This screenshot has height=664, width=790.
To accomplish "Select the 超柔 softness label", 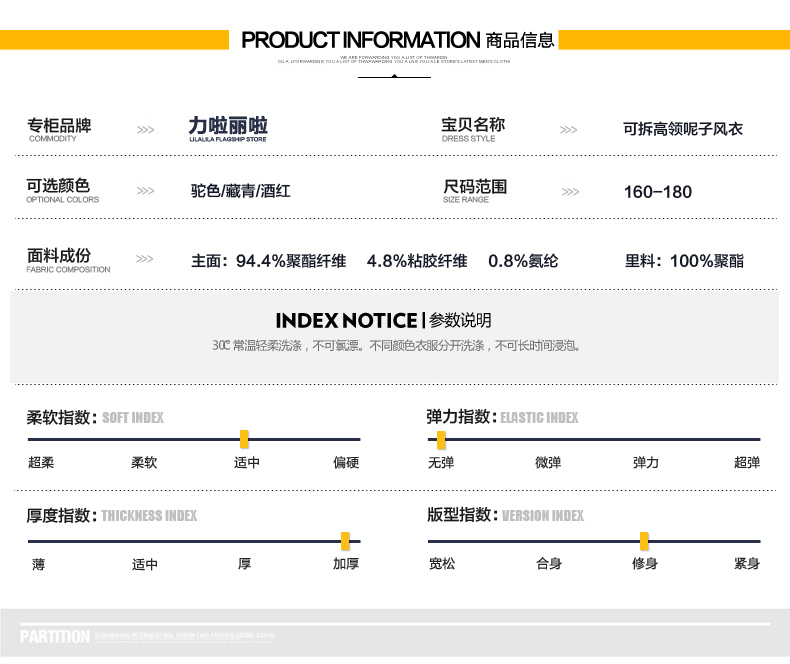I will pos(41,463).
